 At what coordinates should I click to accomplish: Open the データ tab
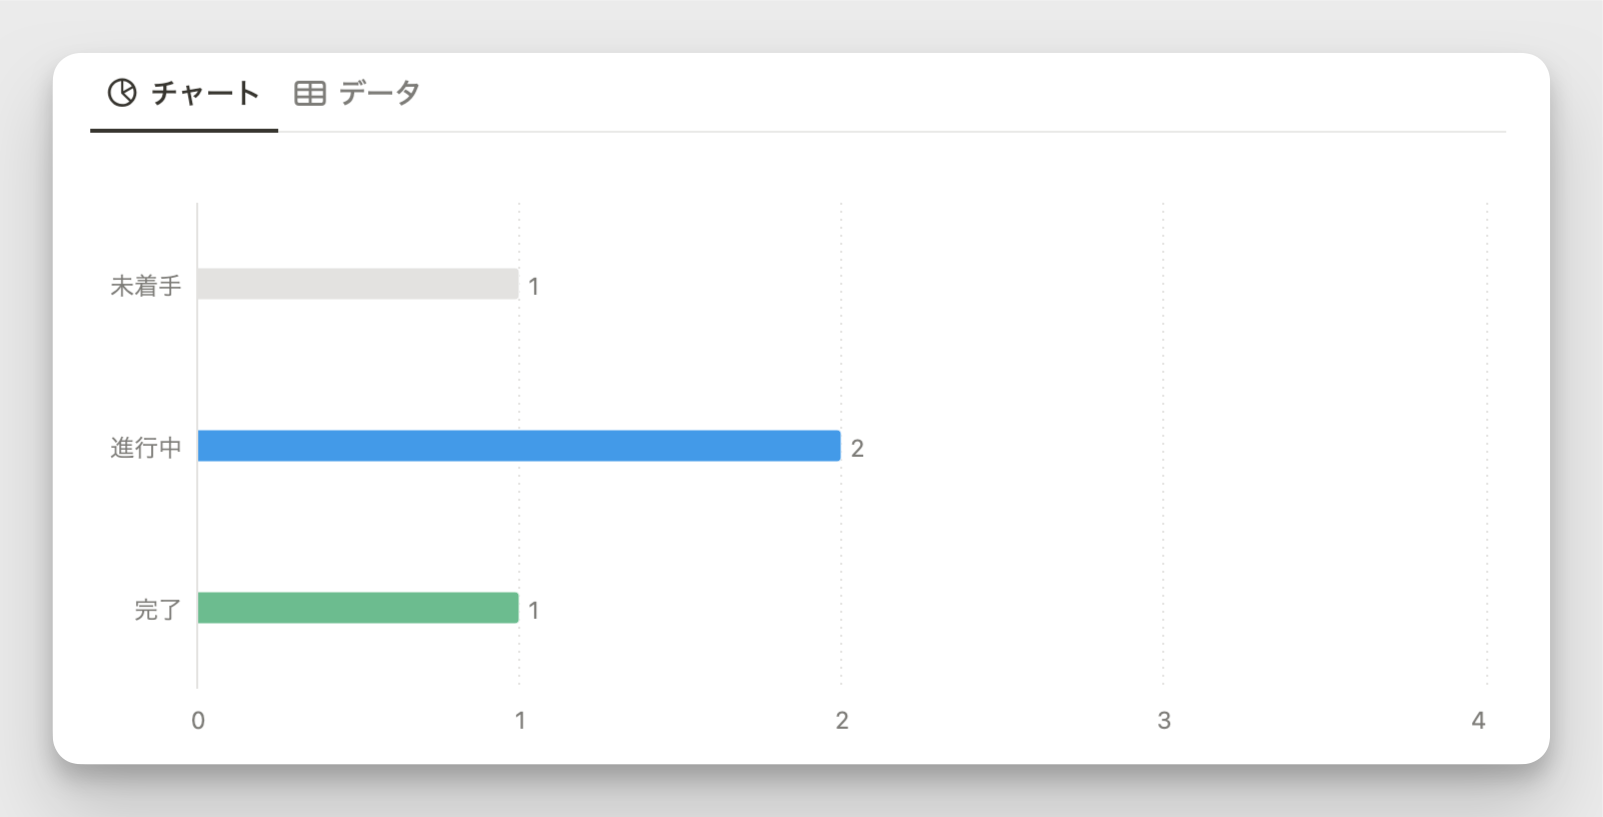(357, 93)
